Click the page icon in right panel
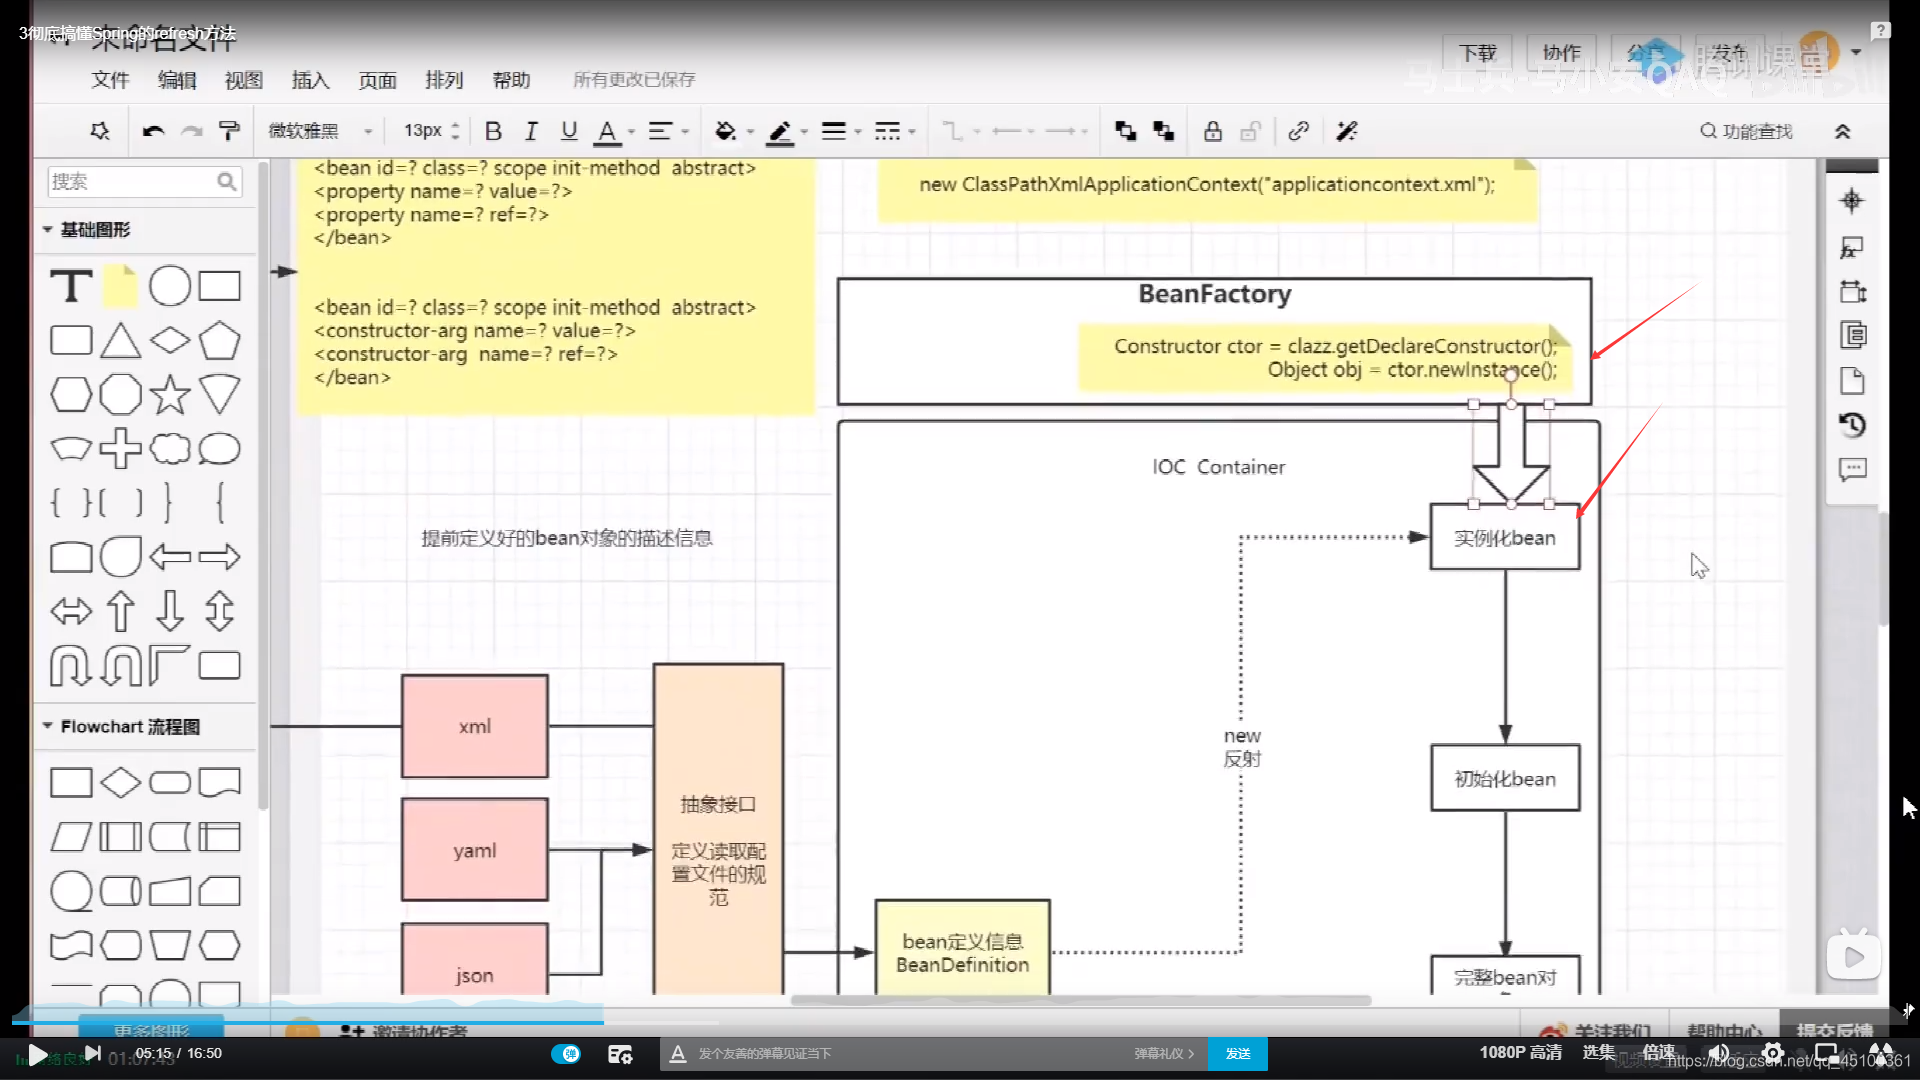This screenshot has height=1080, width=1920. point(1852,381)
